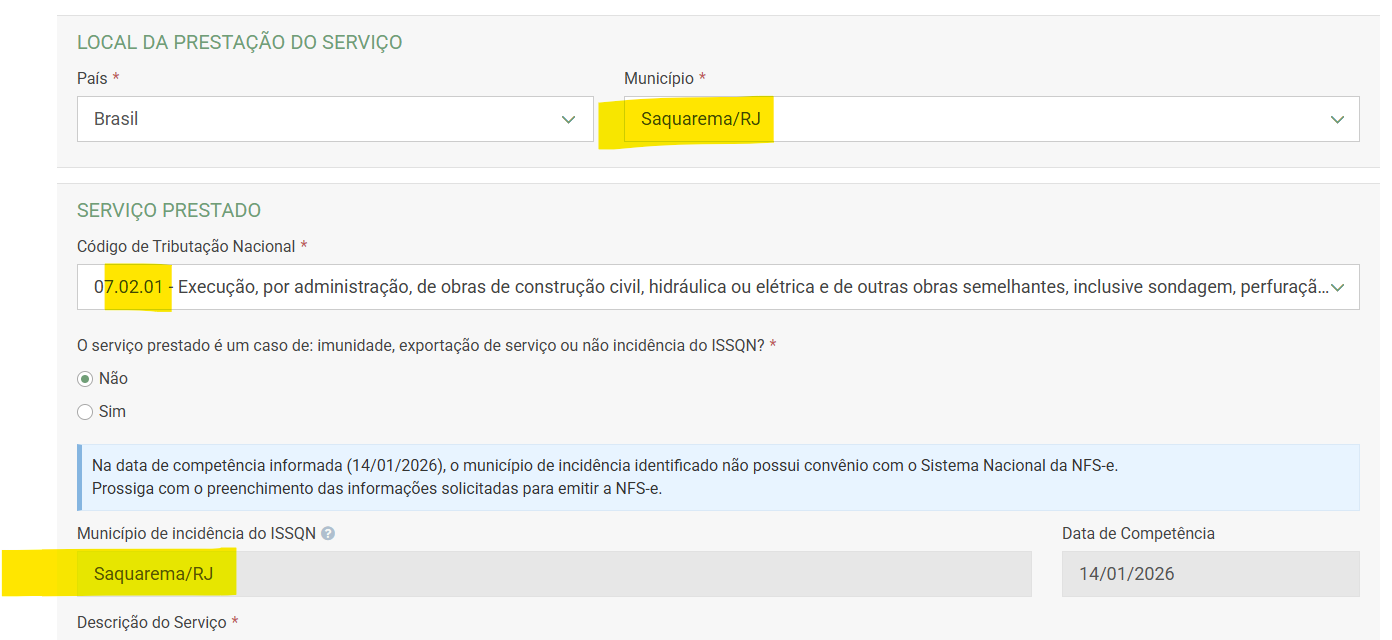The width and height of the screenshot is (1392, 640).
Task: Click the Descrição do Serviço label
Action: [152, 622]
